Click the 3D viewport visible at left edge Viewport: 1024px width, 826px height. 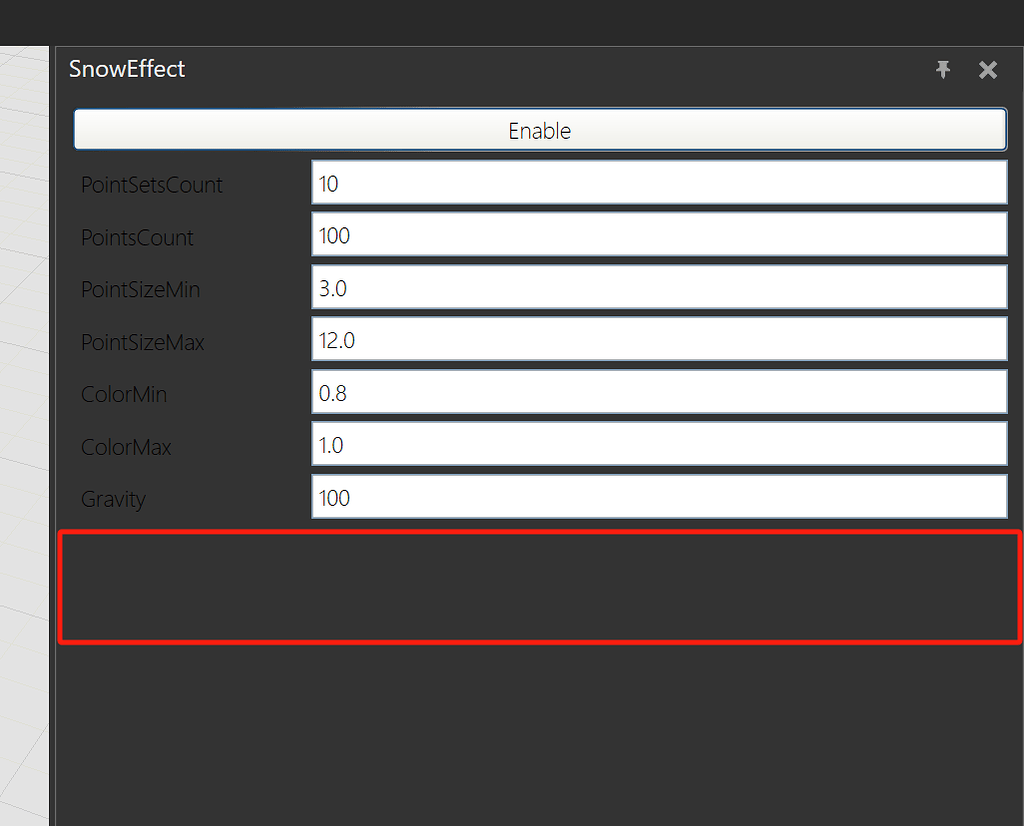coord(25,400)
